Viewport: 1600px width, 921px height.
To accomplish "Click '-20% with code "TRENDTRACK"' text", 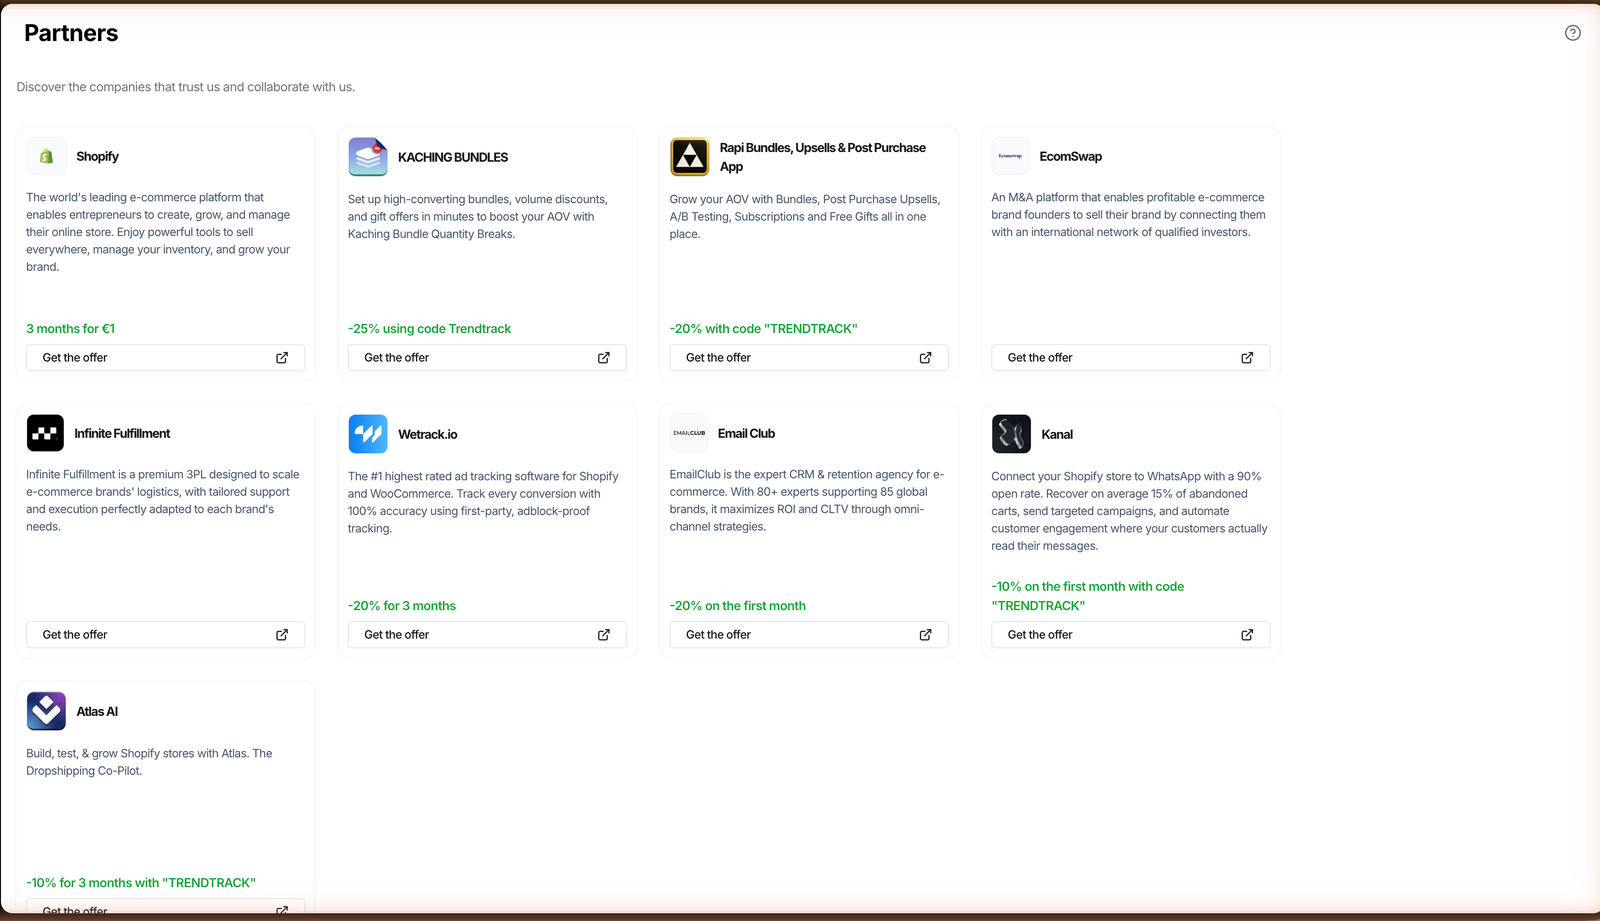I will point(764,329).
